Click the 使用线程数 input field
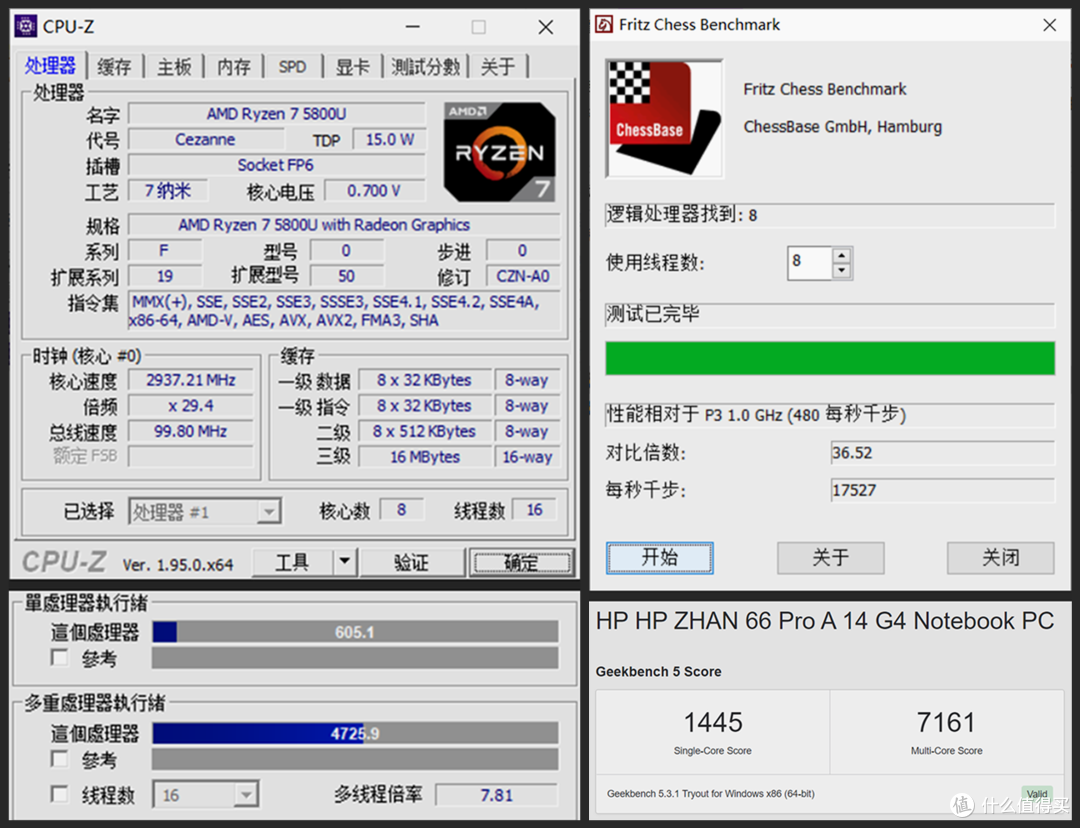This screenshot has height=828, width=1080. (810, 263)
